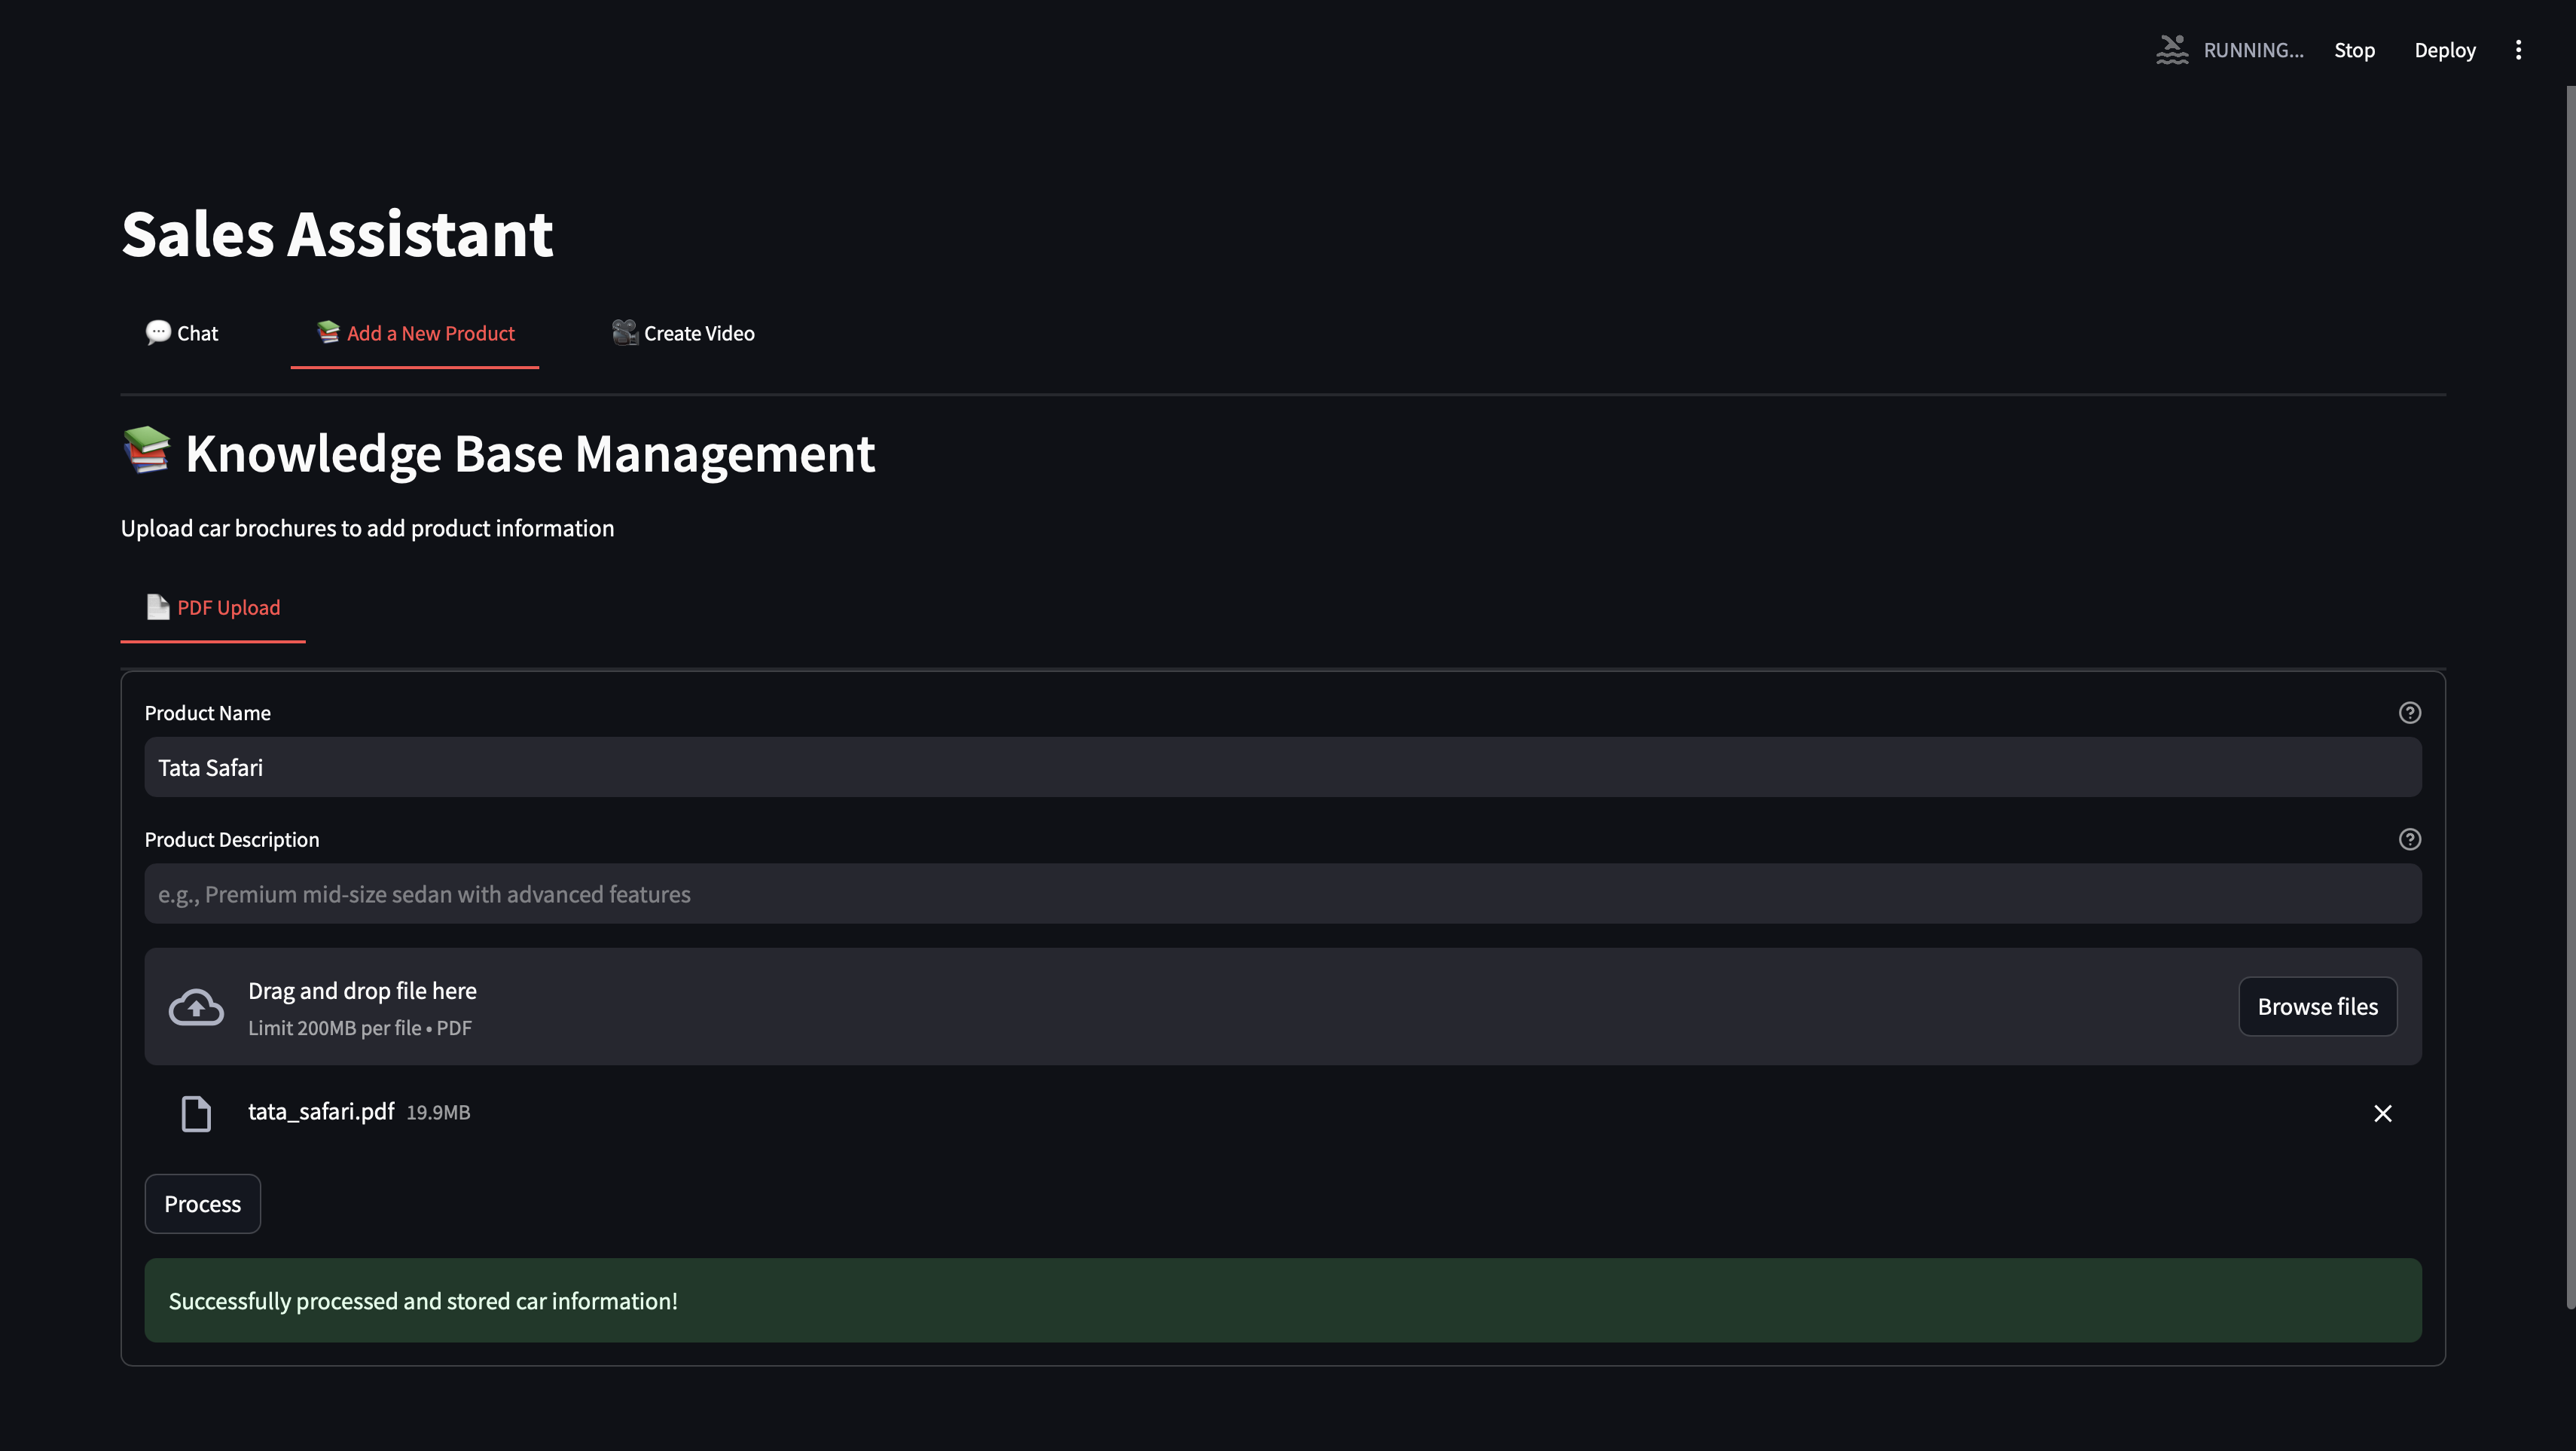
Task: Click the Product Name help icon
Action: click(x=2409, y=713)
